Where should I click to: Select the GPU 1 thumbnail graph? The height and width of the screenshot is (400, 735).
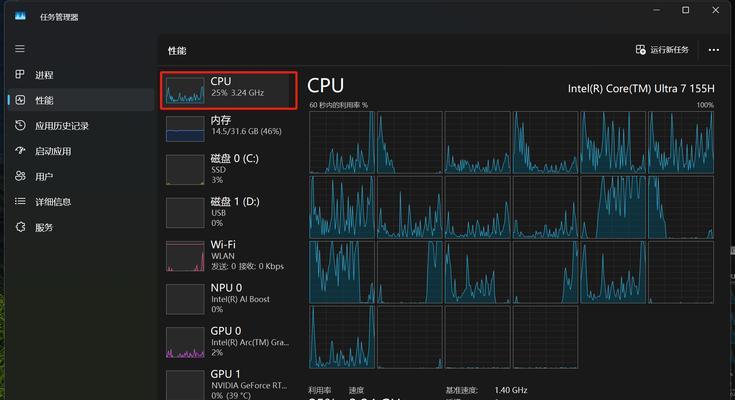pos(185,385)
